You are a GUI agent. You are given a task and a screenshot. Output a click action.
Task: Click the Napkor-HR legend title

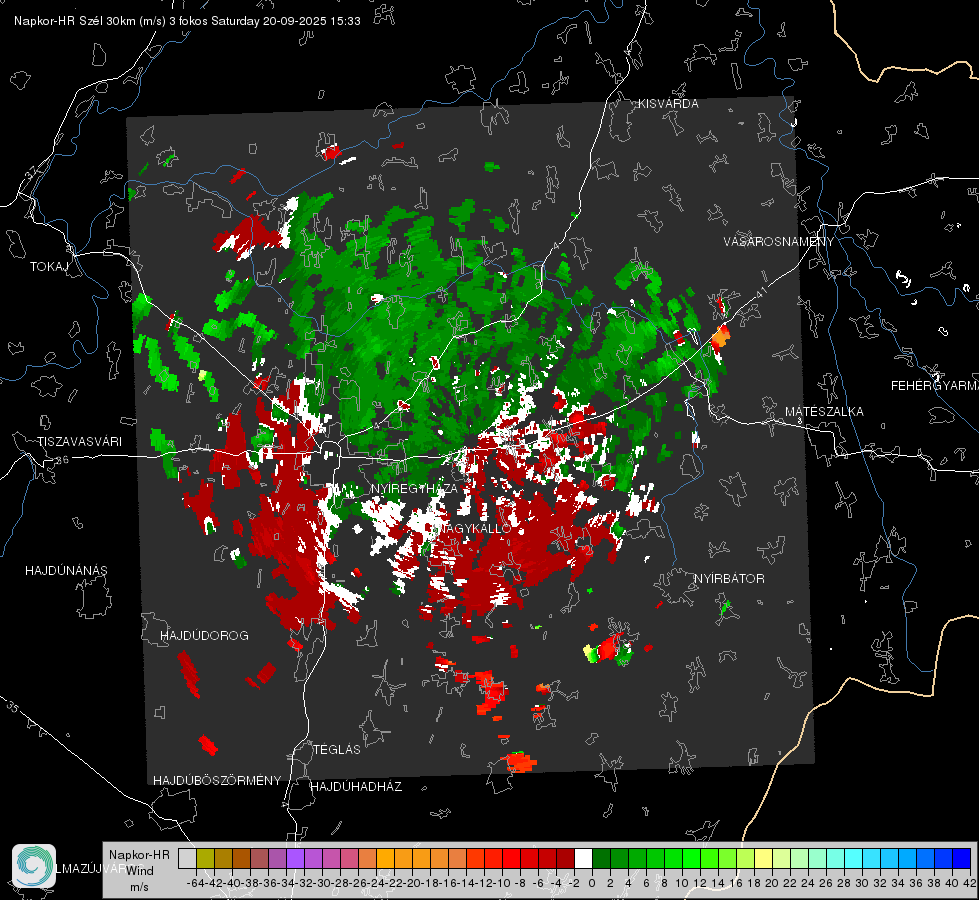139,855
